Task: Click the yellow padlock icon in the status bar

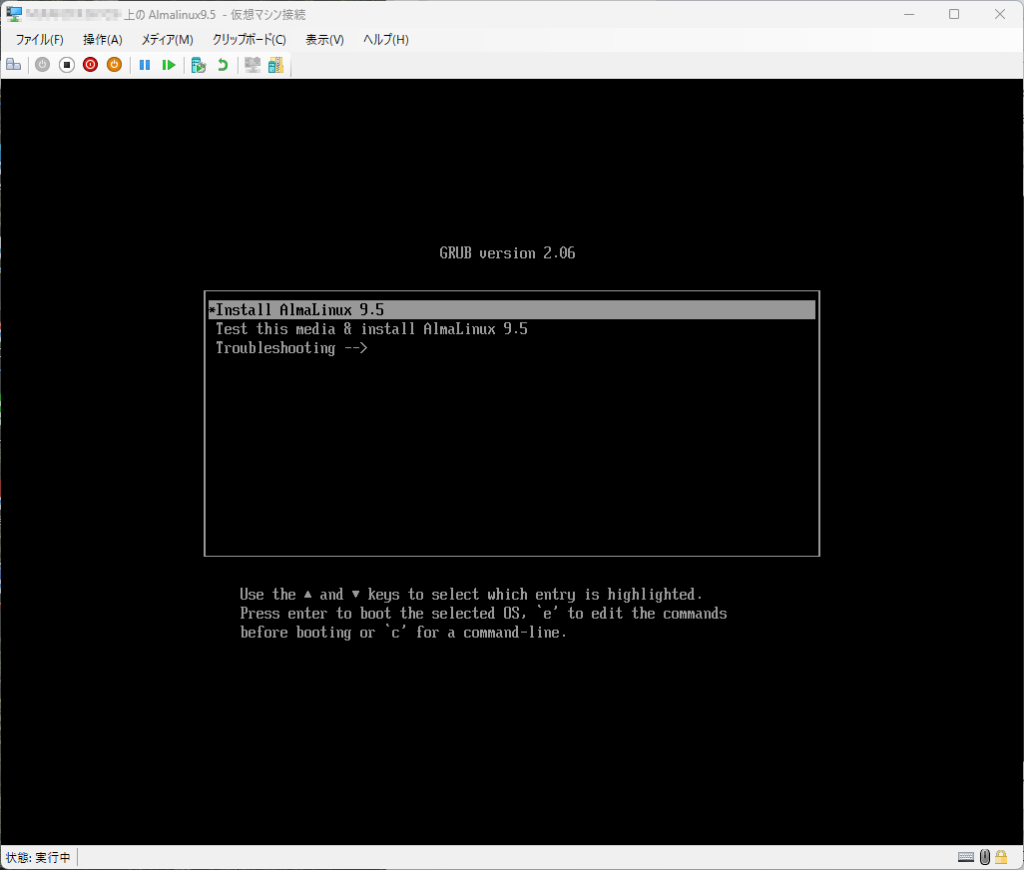Action: tap(1001, 857)
